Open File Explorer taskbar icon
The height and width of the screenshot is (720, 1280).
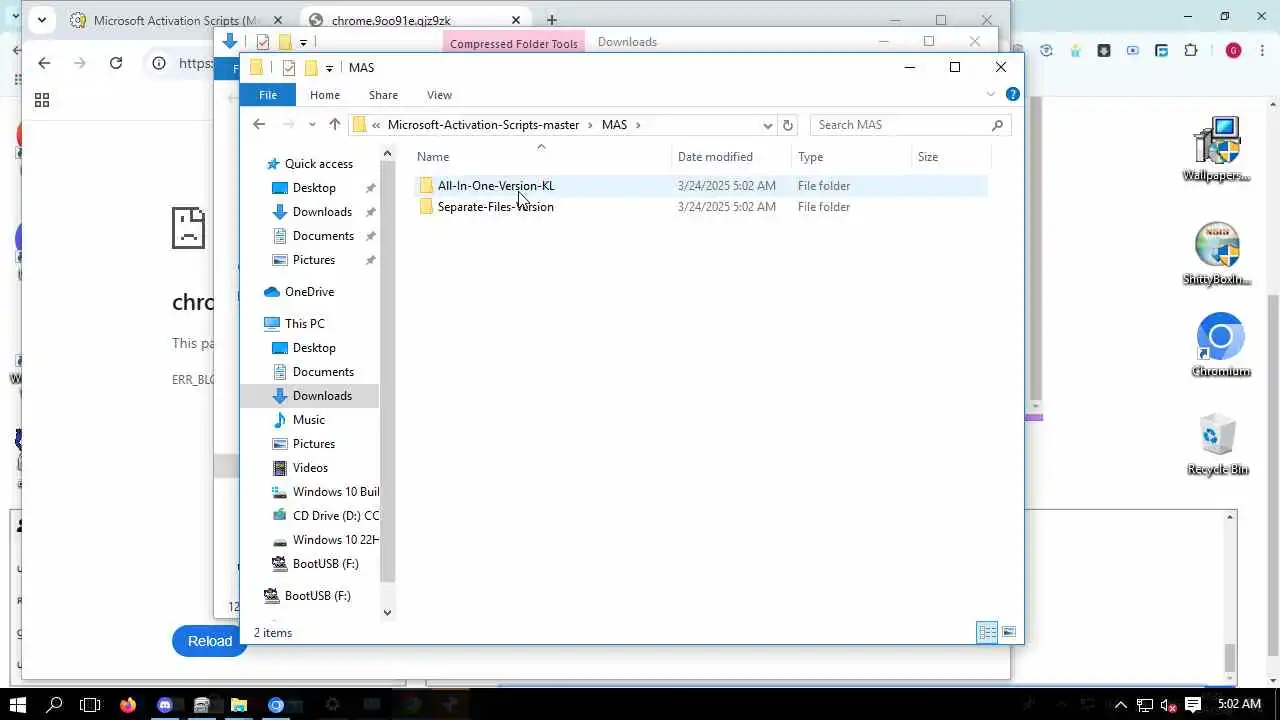(x=239, y=705)
